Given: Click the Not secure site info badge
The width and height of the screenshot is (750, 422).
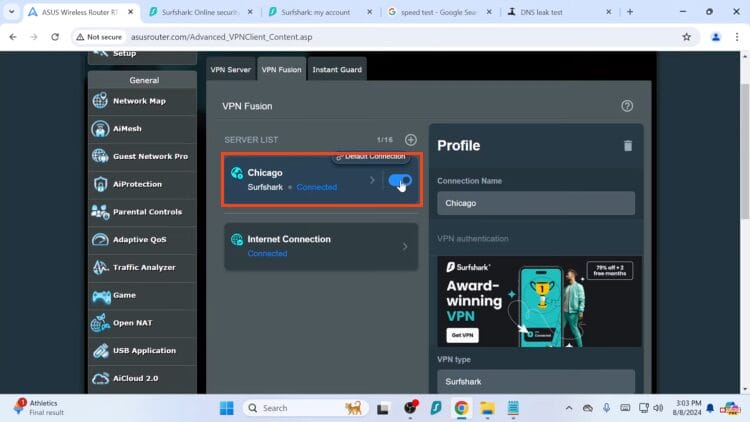Looking at the screenshot, I should click(x=99, y=37).
